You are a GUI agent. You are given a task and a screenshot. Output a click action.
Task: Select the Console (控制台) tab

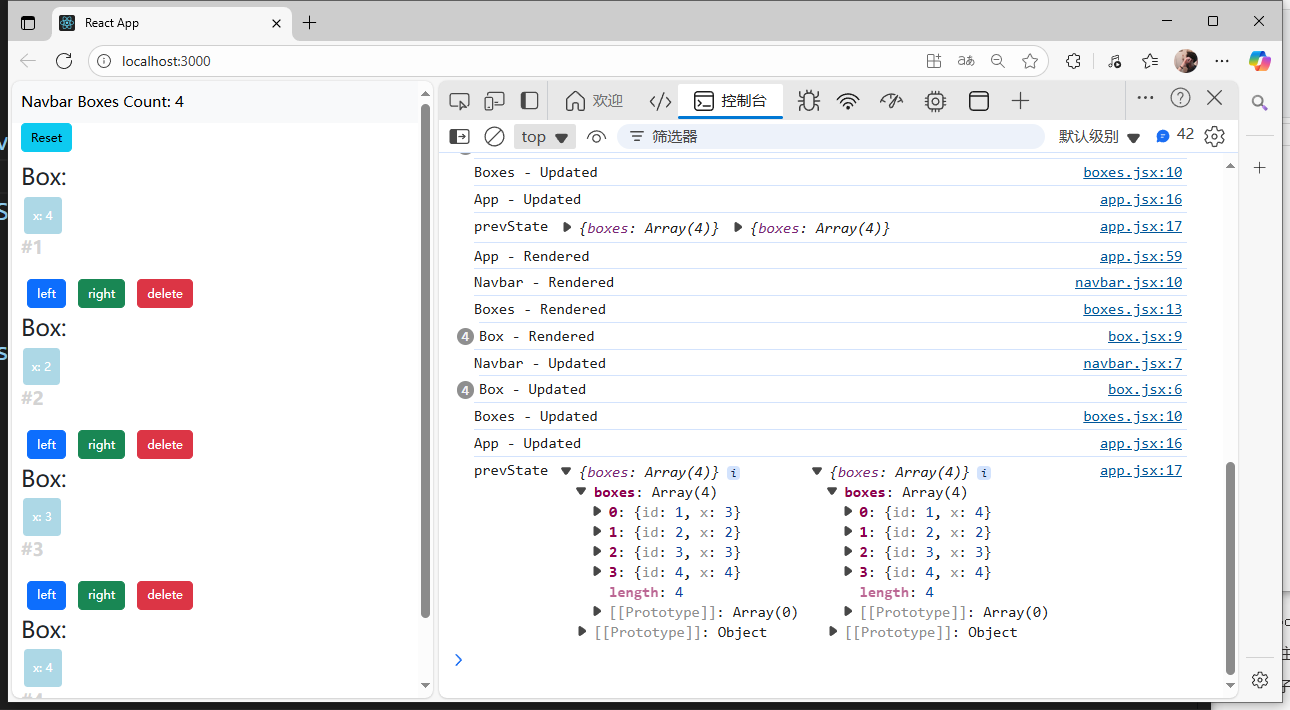[730, 101]
